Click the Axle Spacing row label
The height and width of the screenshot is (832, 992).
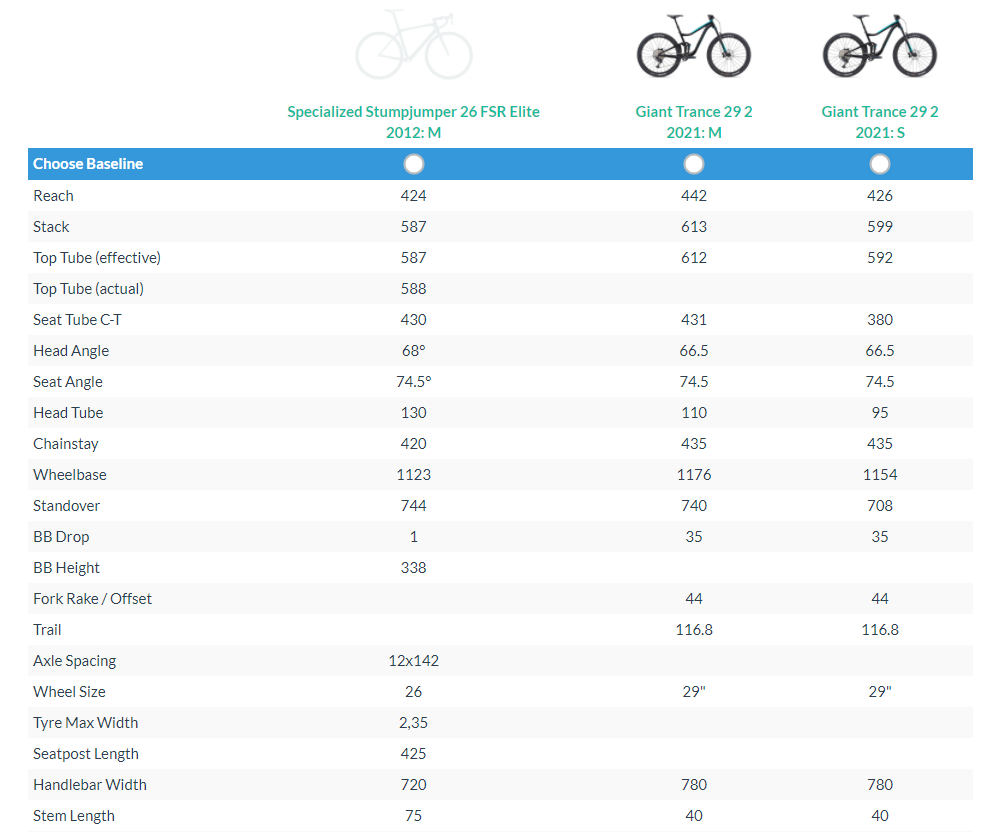(x=75, y=661)
